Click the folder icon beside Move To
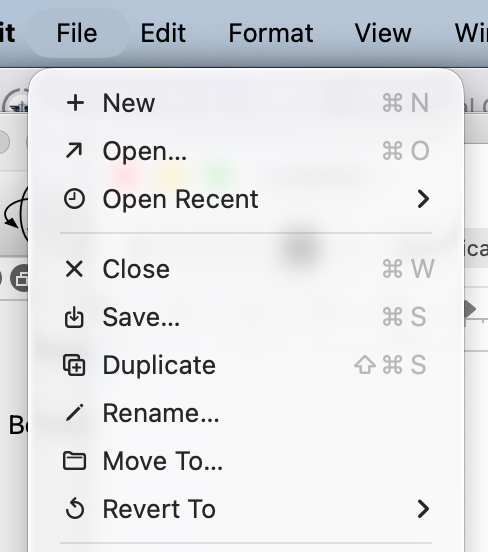The image size is (488, 552). pyautogui.click(x=74, y=461)
